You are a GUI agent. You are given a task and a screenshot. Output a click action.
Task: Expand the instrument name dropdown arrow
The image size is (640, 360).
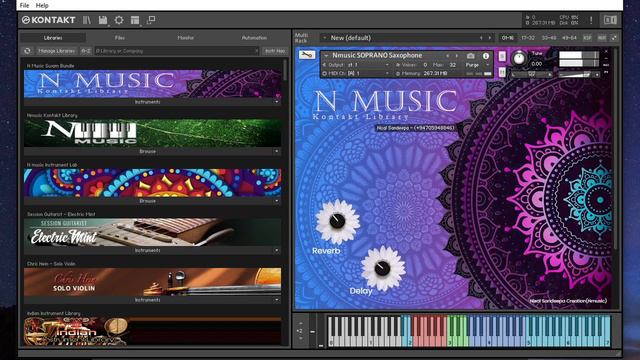(326, 56)
